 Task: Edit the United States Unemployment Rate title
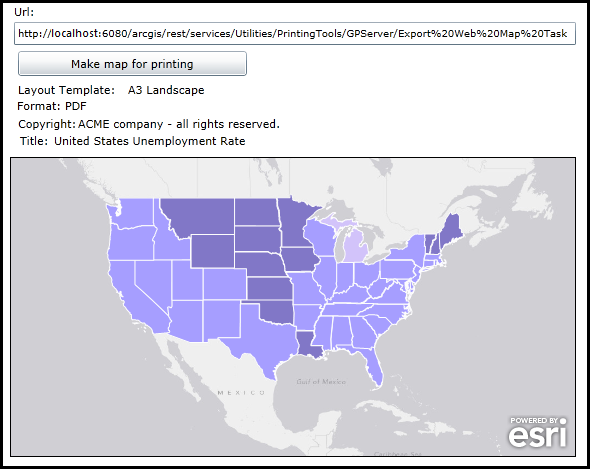(150, 141)
